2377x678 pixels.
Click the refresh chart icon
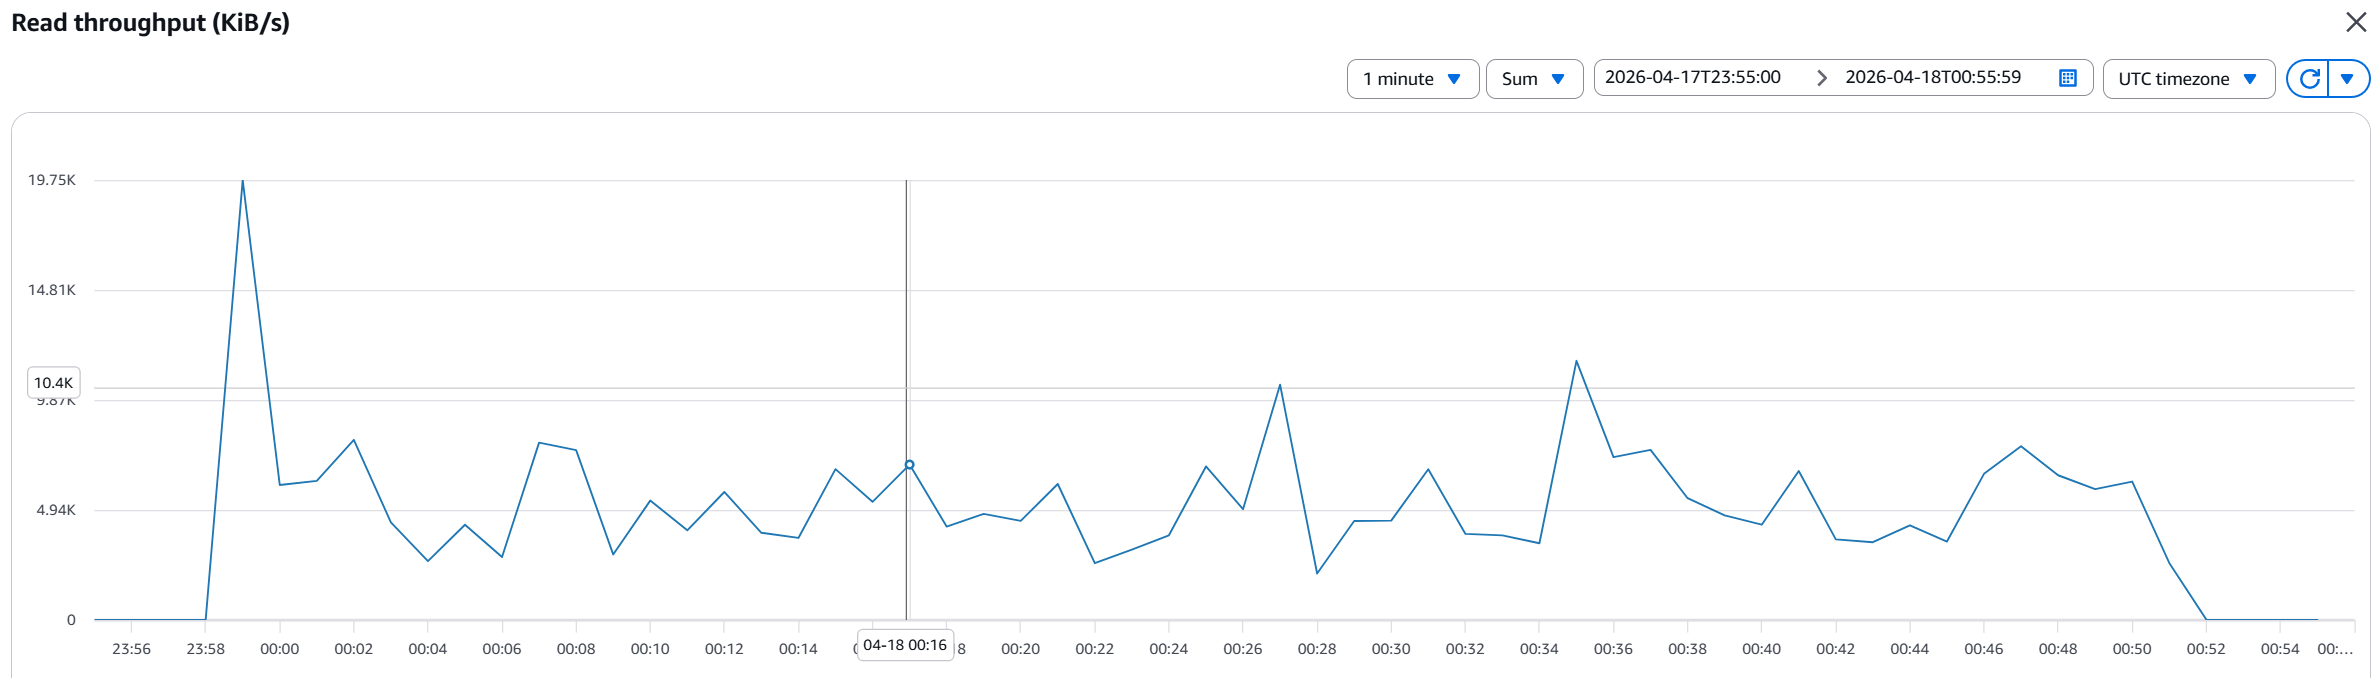pyautogui.click(x=2309, y=79)
